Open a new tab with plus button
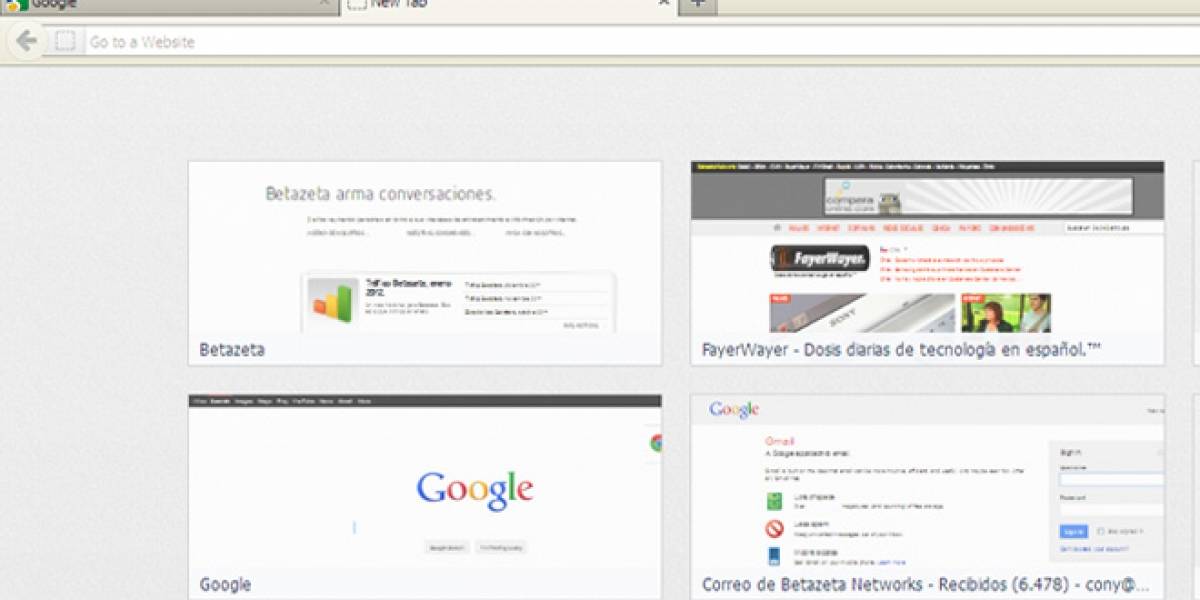Viewport: 1200px width, 600px height. point(698,5)
